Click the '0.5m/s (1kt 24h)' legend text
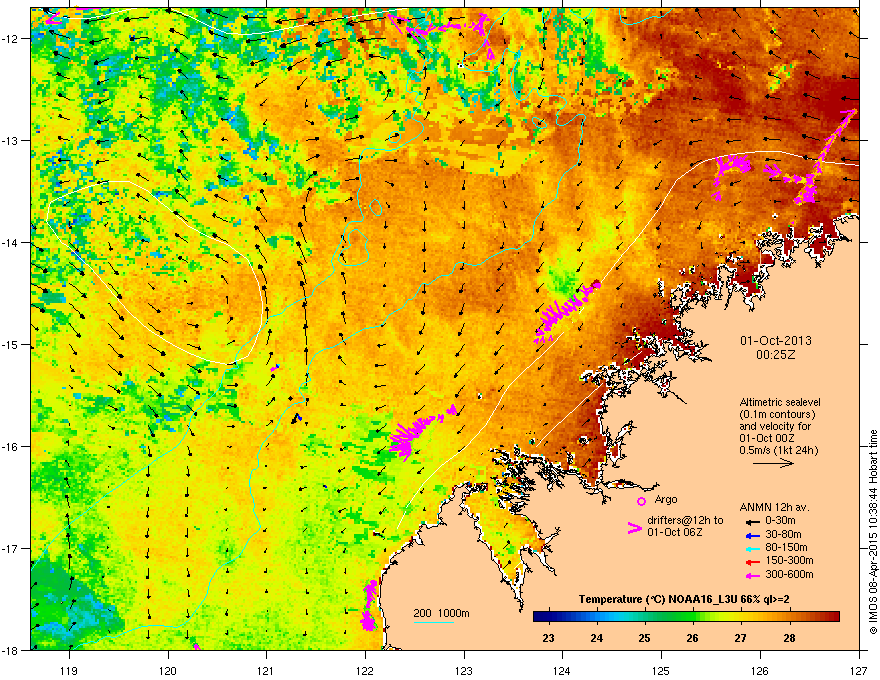880x680 pixels. (x=778, y=450)
